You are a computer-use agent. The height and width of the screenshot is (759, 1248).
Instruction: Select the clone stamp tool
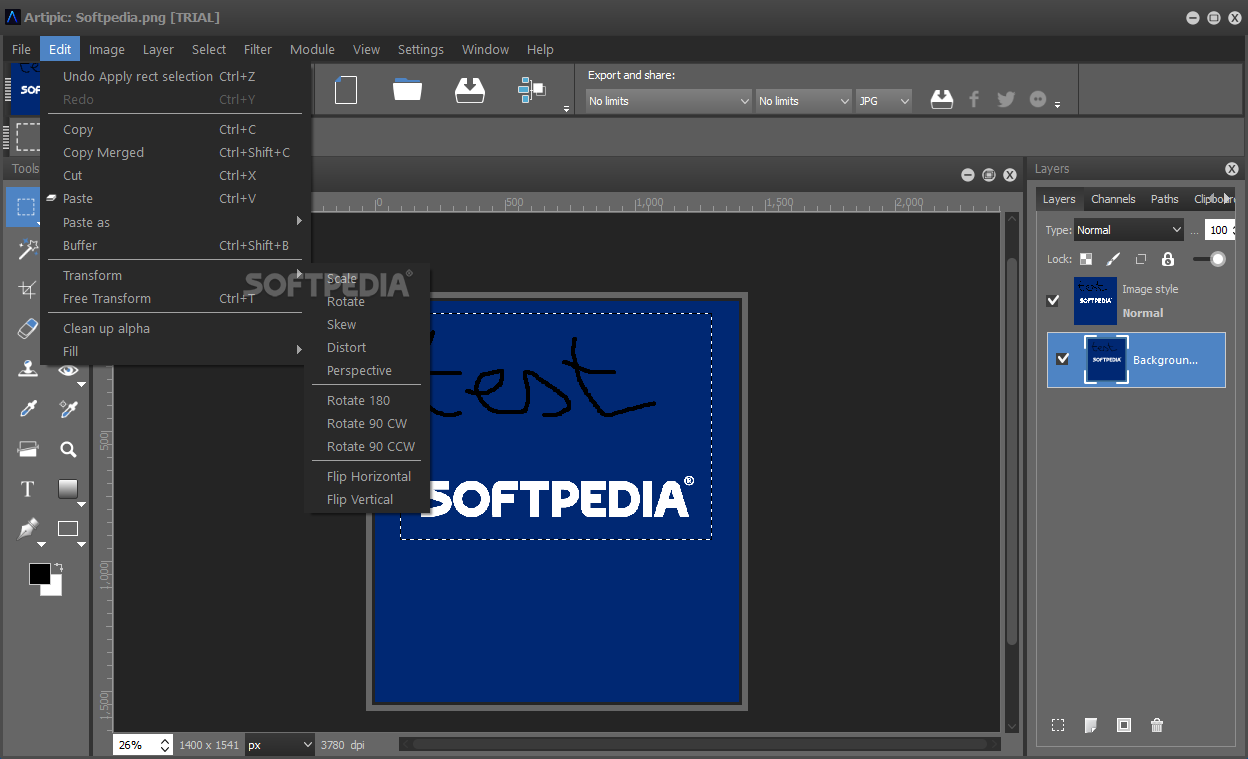(27, 369)
